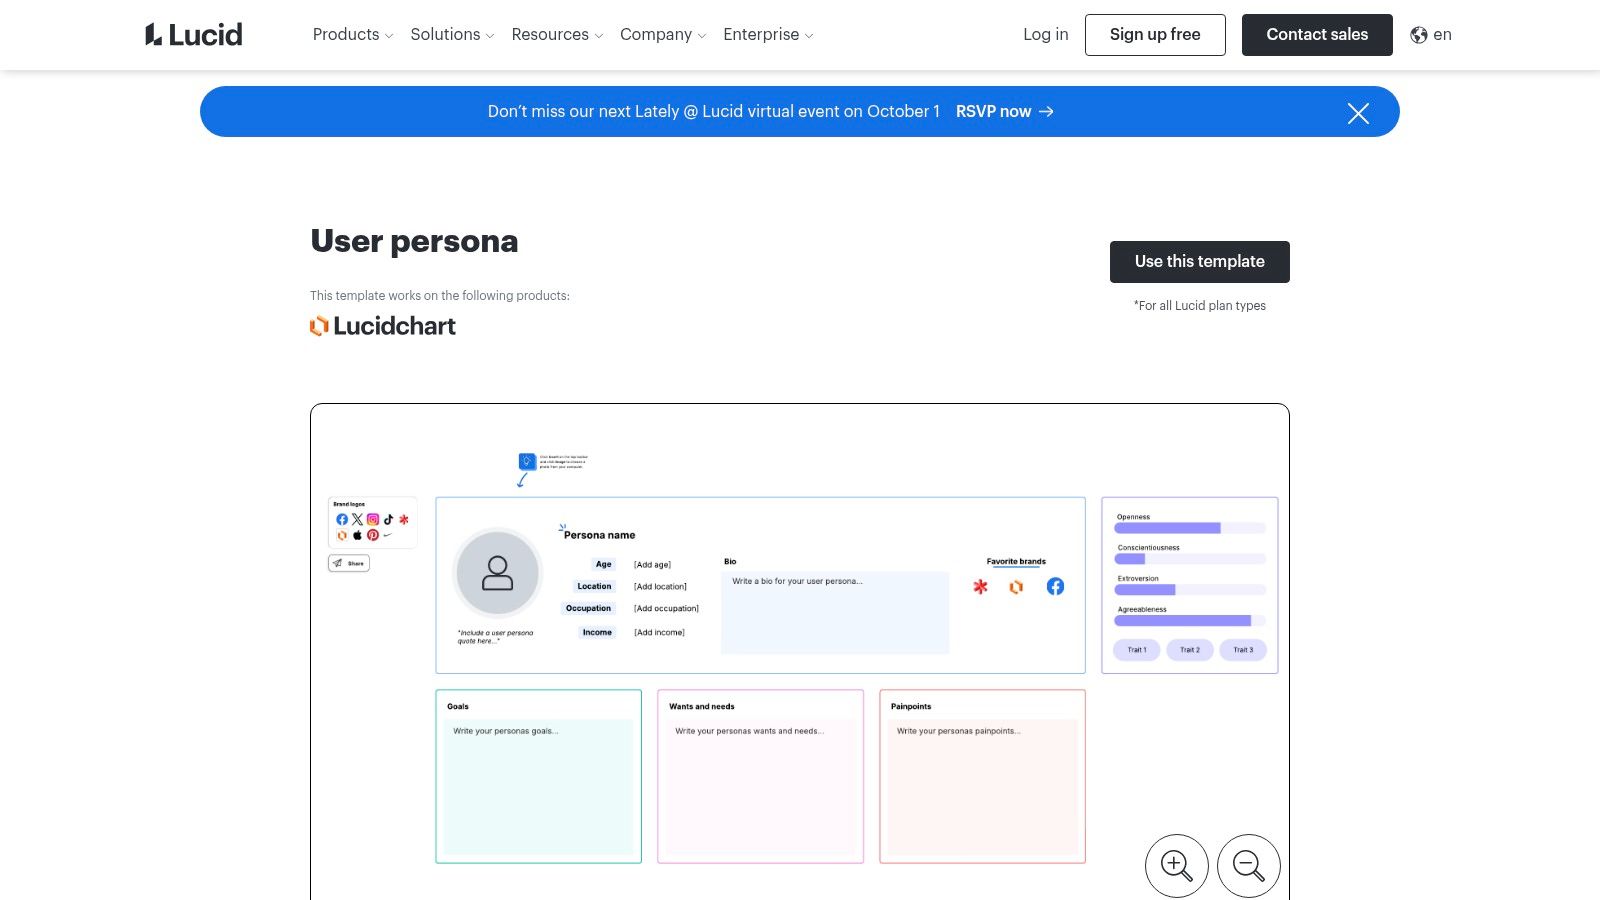Click the Share button in the template preview

[x=349, y=563]
